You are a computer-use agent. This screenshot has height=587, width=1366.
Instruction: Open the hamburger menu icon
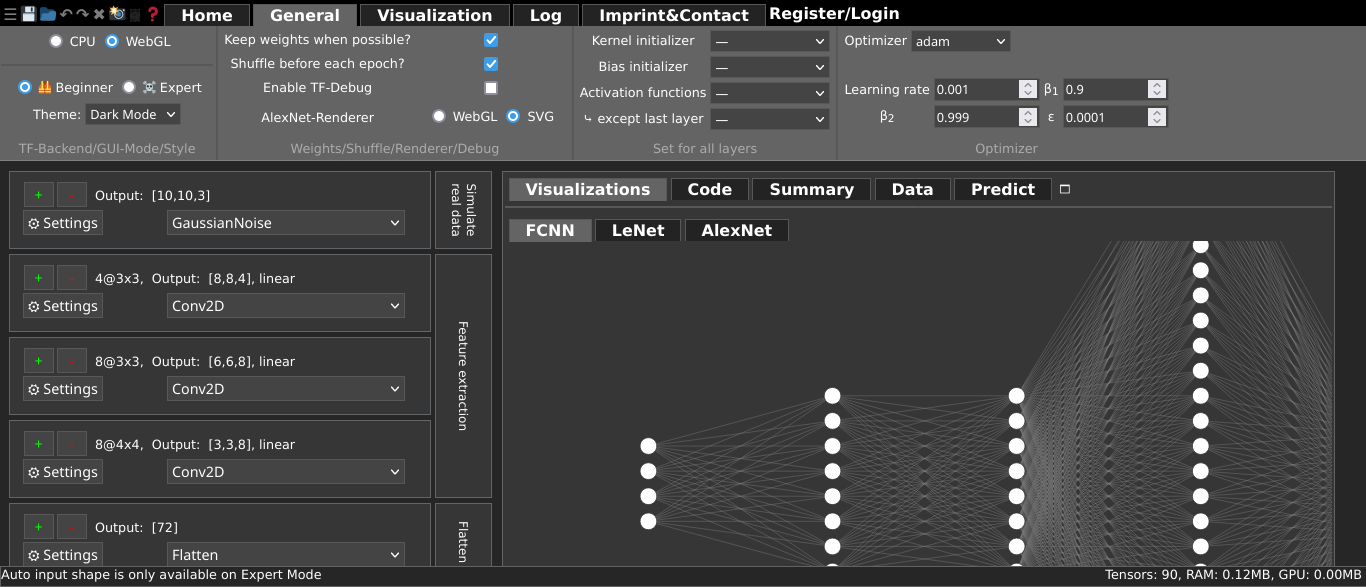click(x=10, y=14)
